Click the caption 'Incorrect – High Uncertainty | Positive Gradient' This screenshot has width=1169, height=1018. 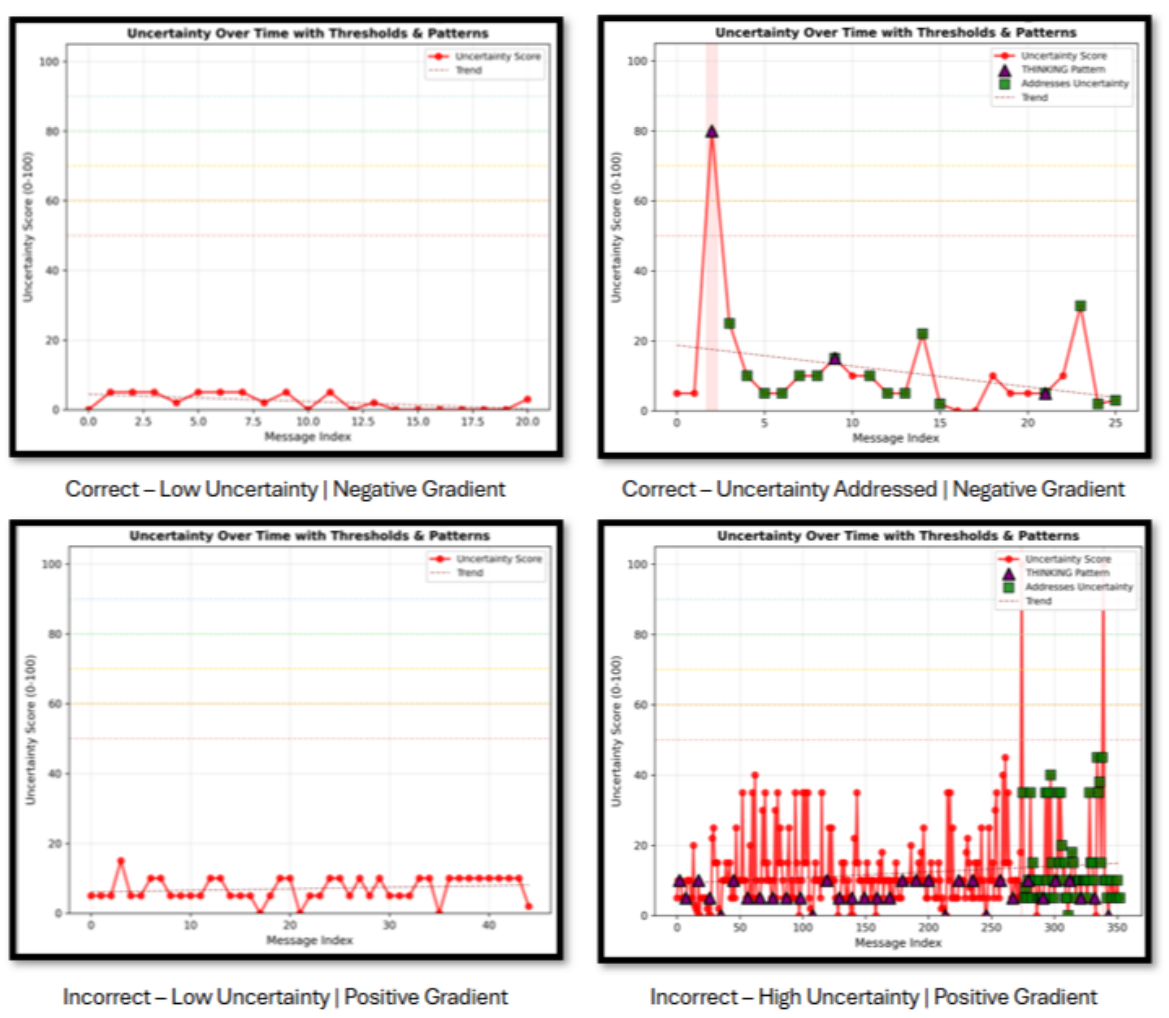tap(873, 996)
